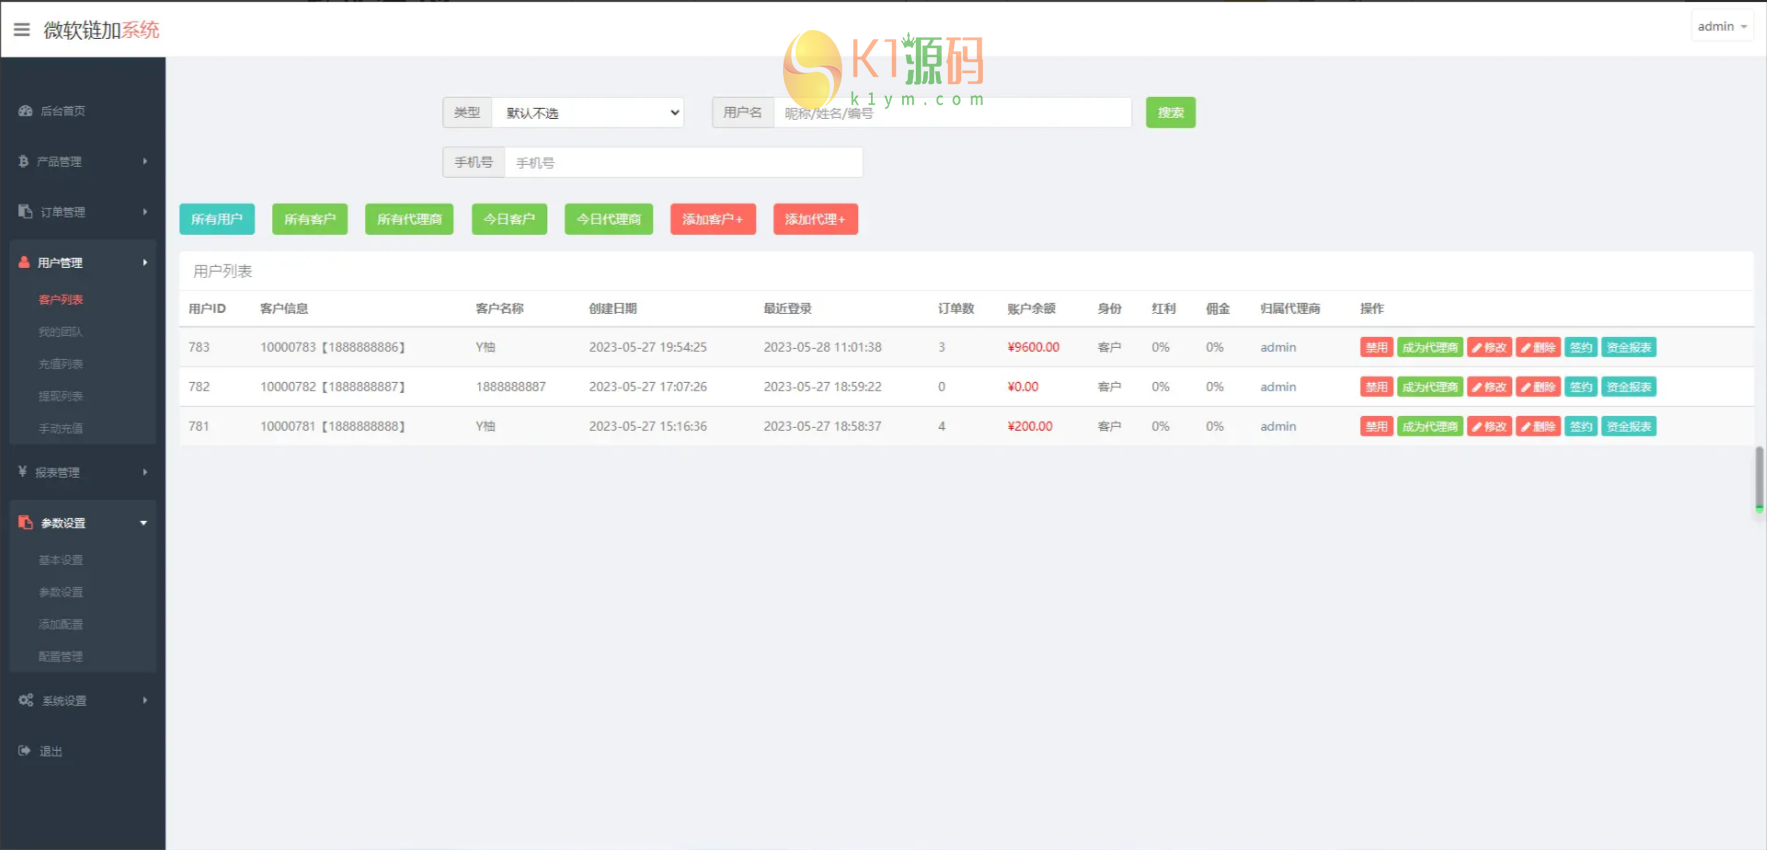Delete user 781 with the 删除 button
This screenshot has height=850, width=1767.
click(1539, 426)
